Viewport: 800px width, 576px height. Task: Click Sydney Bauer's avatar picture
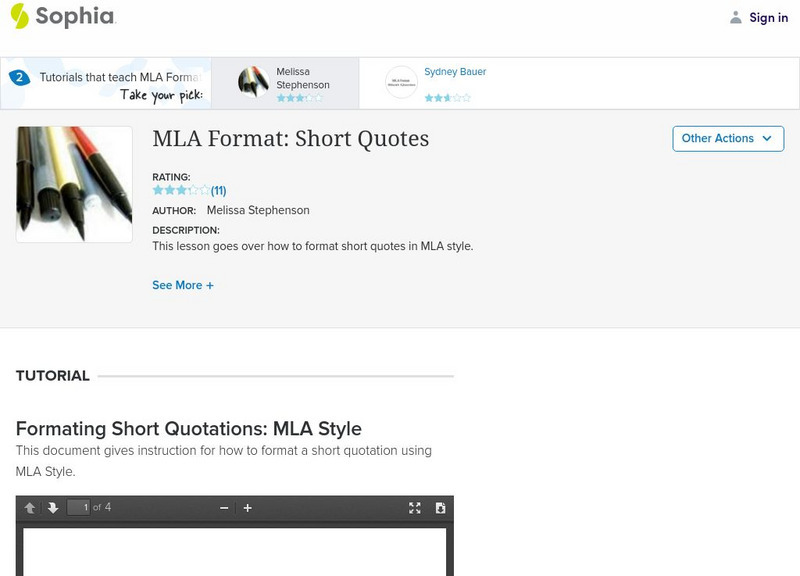pyautogui.click(x=401, y=82)
